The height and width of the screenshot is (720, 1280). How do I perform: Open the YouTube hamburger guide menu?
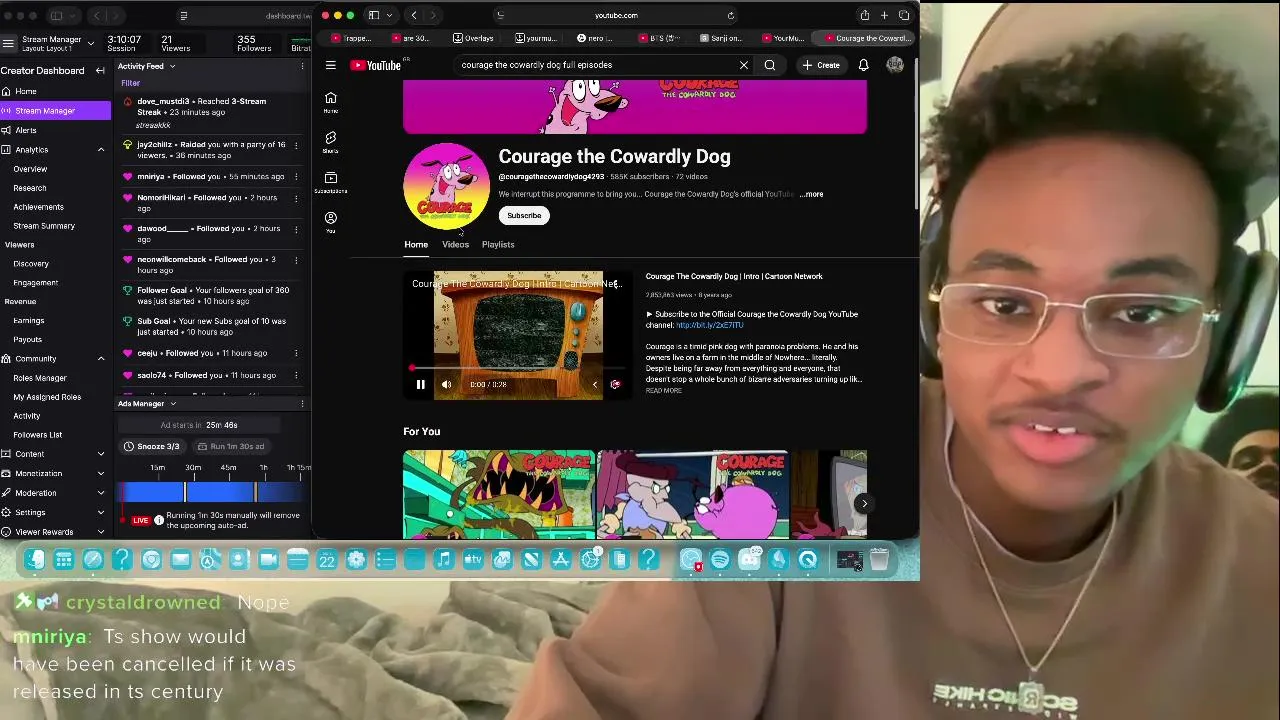click(331, 65)
